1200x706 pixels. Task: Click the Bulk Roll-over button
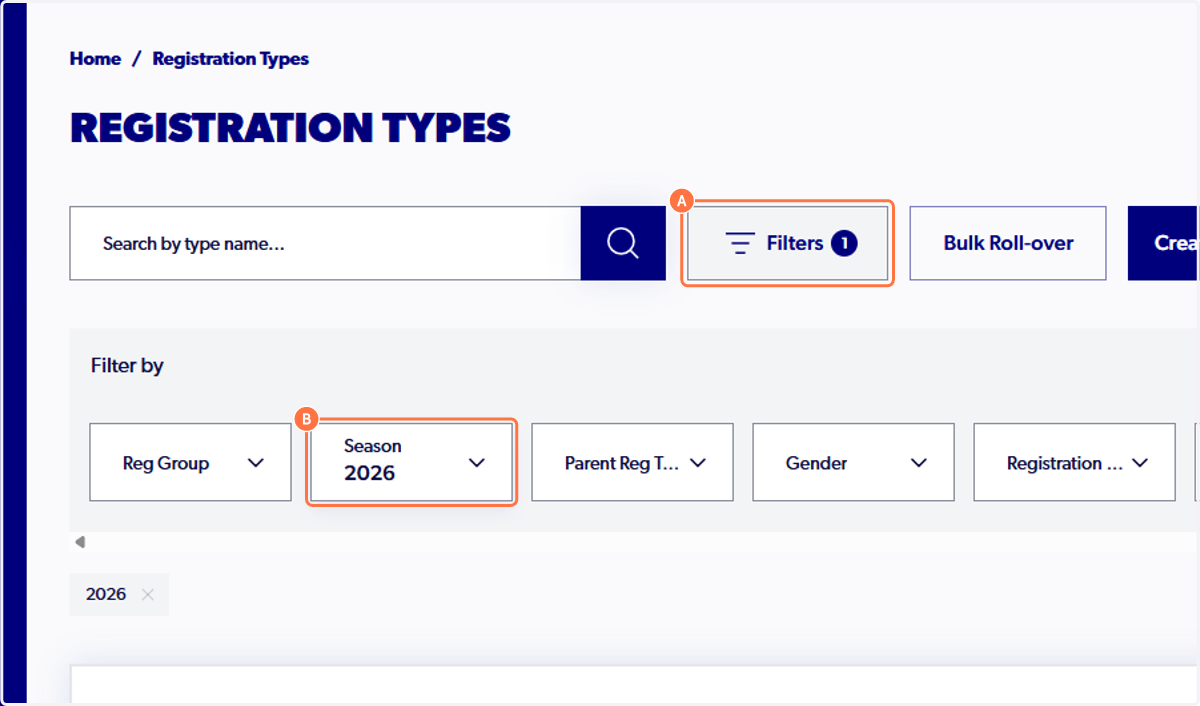point(1008,243)
